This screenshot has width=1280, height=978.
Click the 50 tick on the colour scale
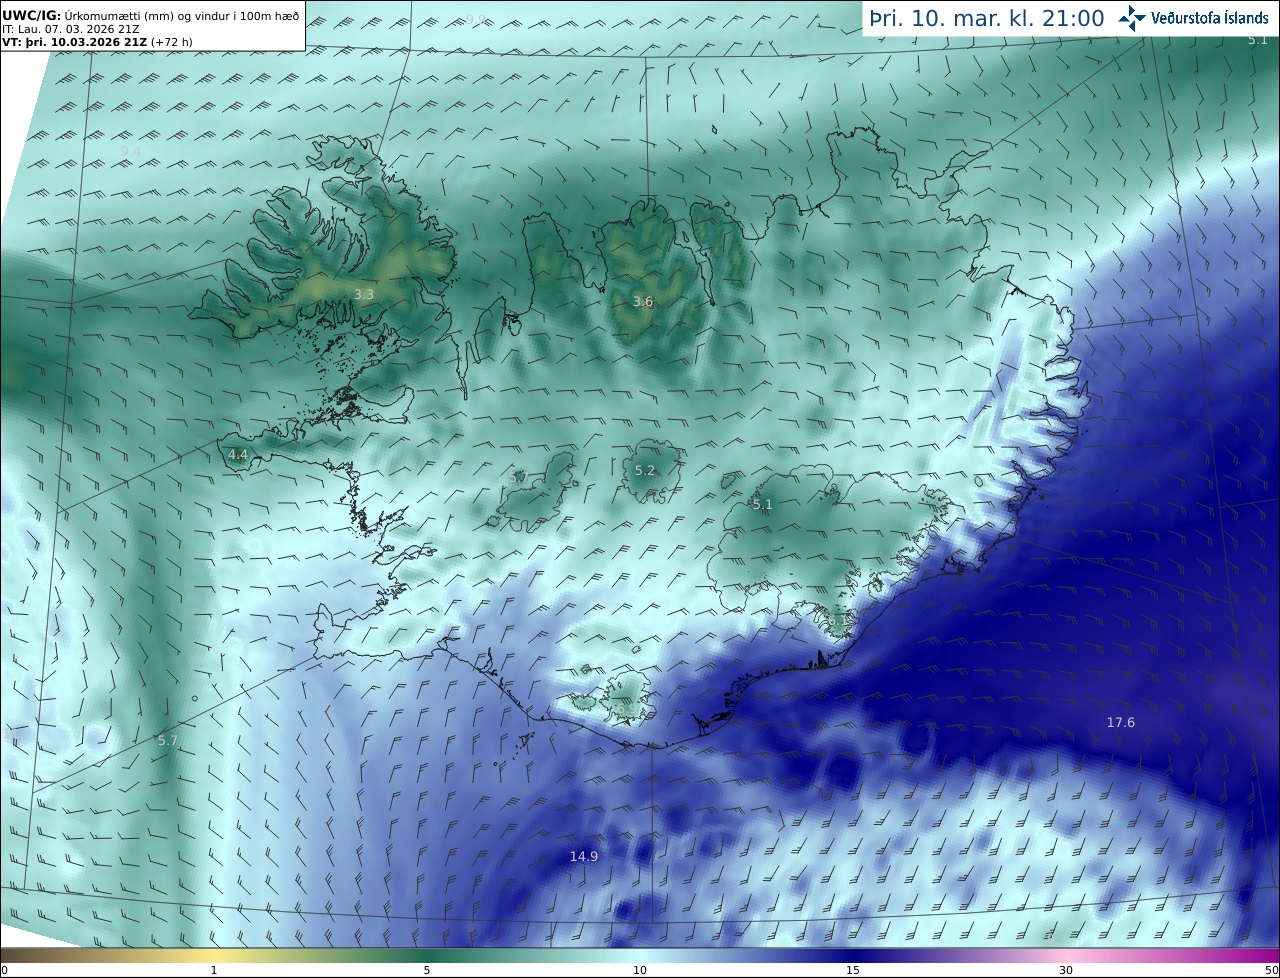(x=1271, y=970)
